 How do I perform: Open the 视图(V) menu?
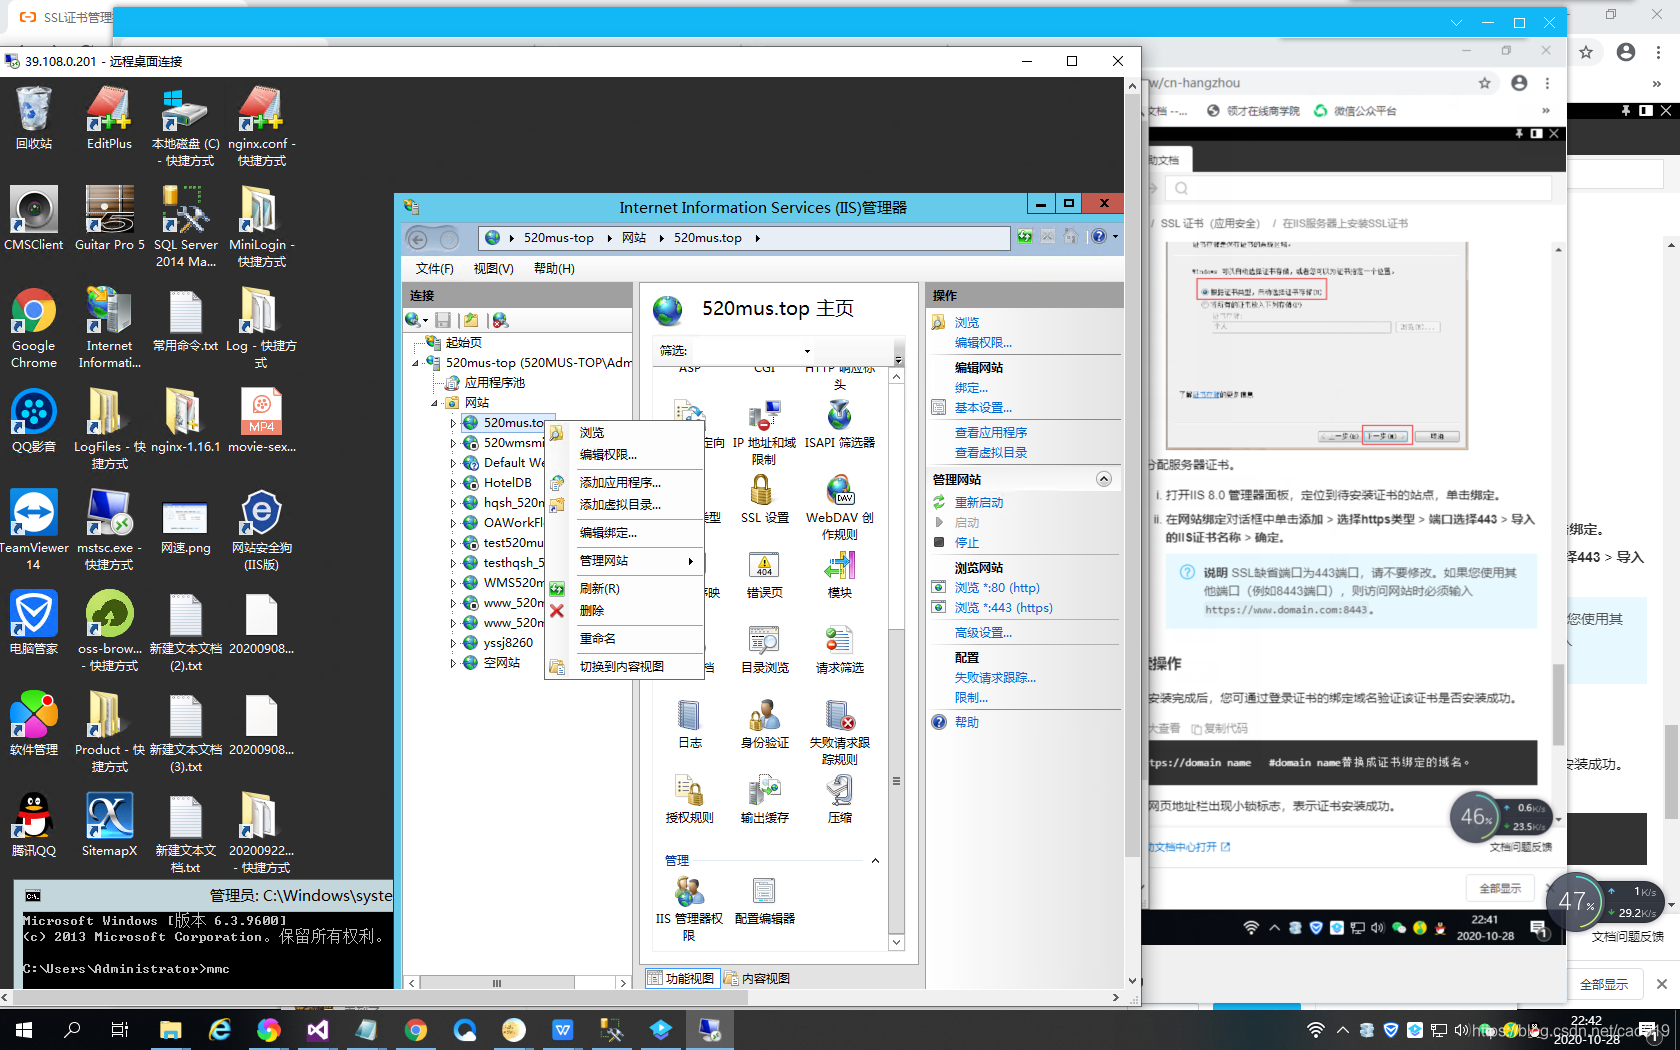click(494, 269)
